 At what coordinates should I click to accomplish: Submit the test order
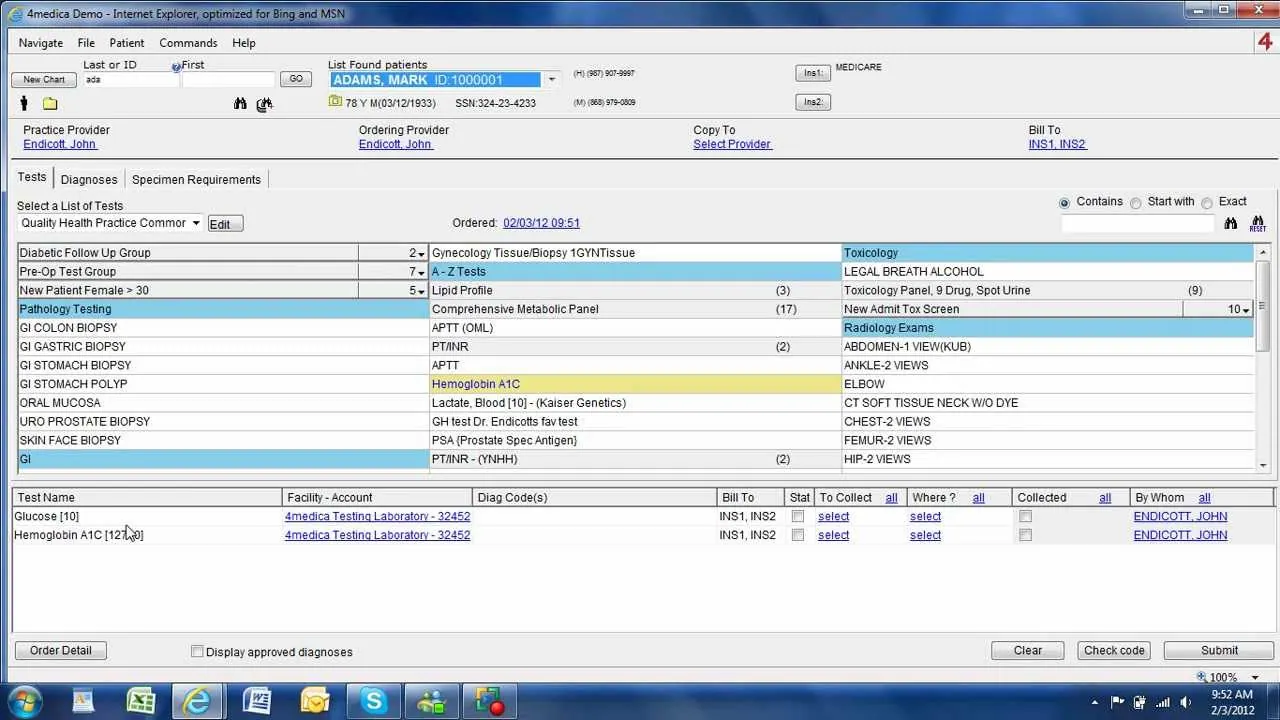pos(1217,650)
